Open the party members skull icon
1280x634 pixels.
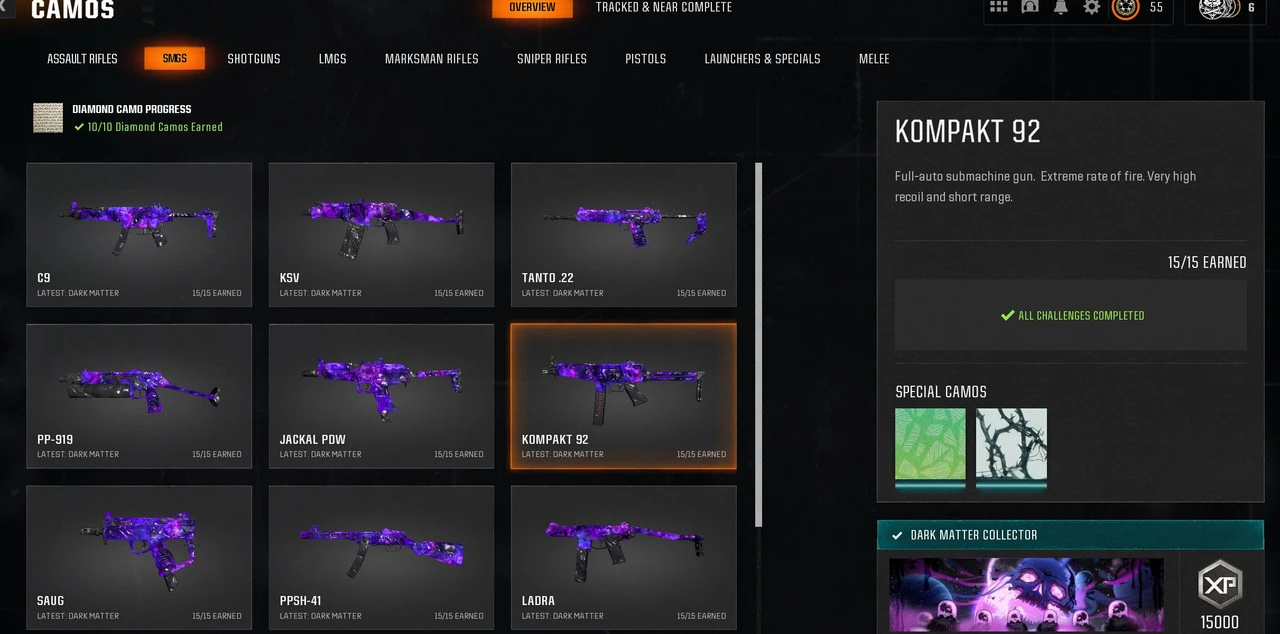click(1220, 8)
